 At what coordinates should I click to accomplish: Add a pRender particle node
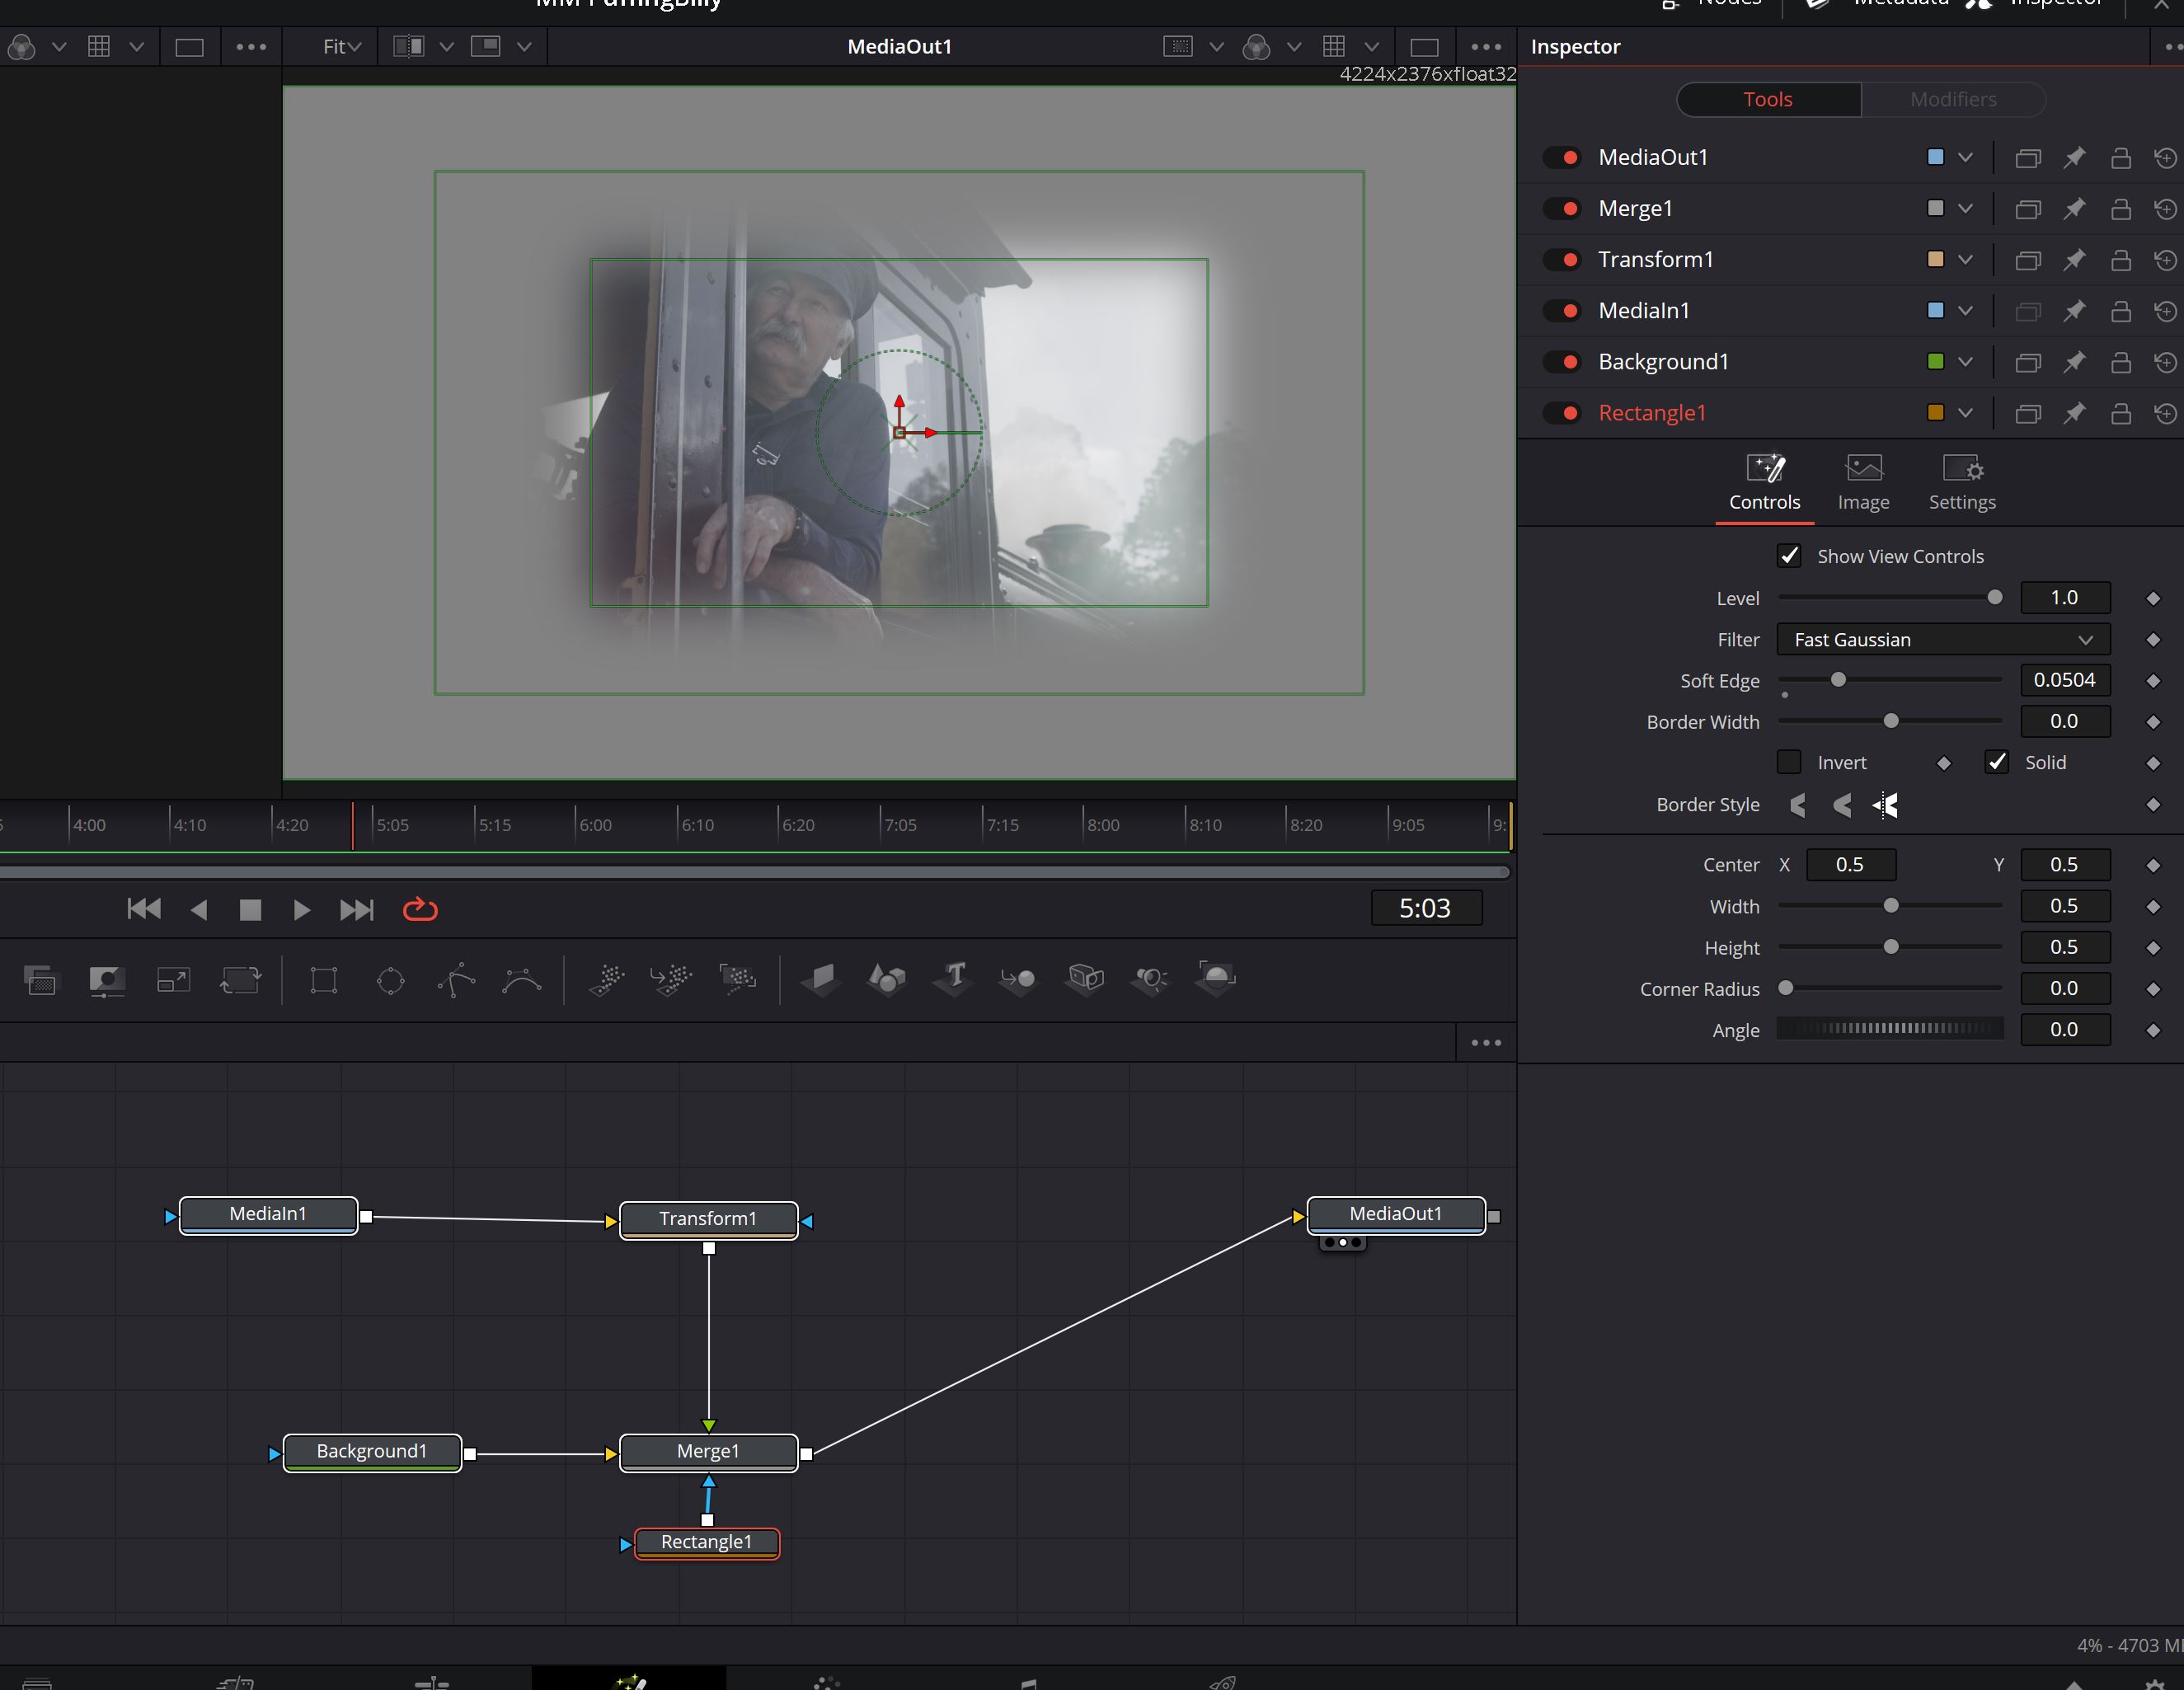coord(738,979)
